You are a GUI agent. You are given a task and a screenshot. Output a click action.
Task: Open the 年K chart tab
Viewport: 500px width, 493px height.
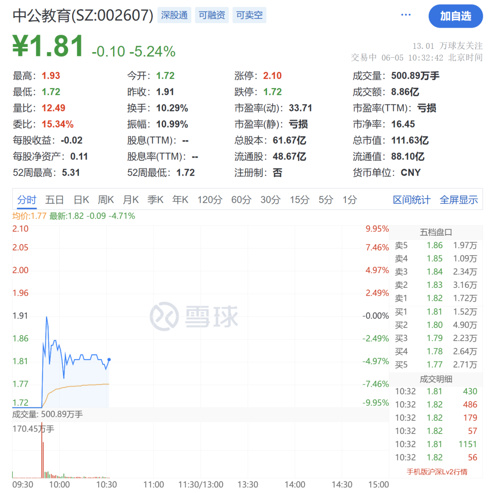180,200
